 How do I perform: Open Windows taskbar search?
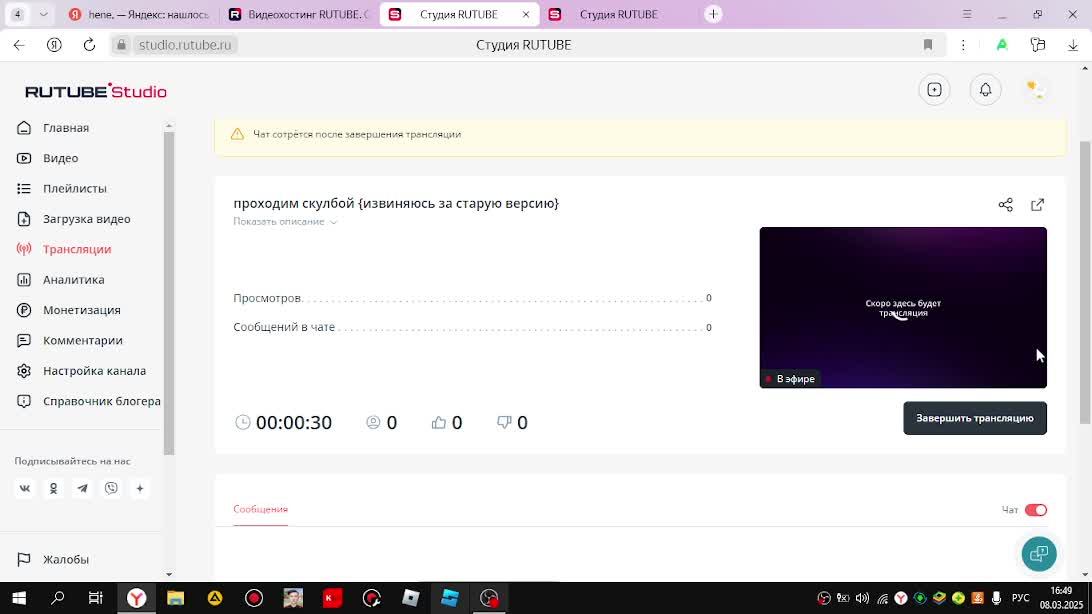tap(58, 598)
